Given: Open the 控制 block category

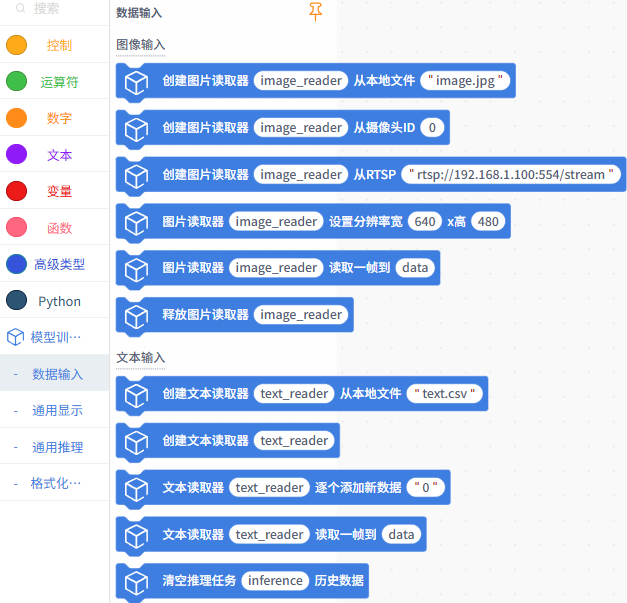Looking at the screenshot, I should (58, 45).
